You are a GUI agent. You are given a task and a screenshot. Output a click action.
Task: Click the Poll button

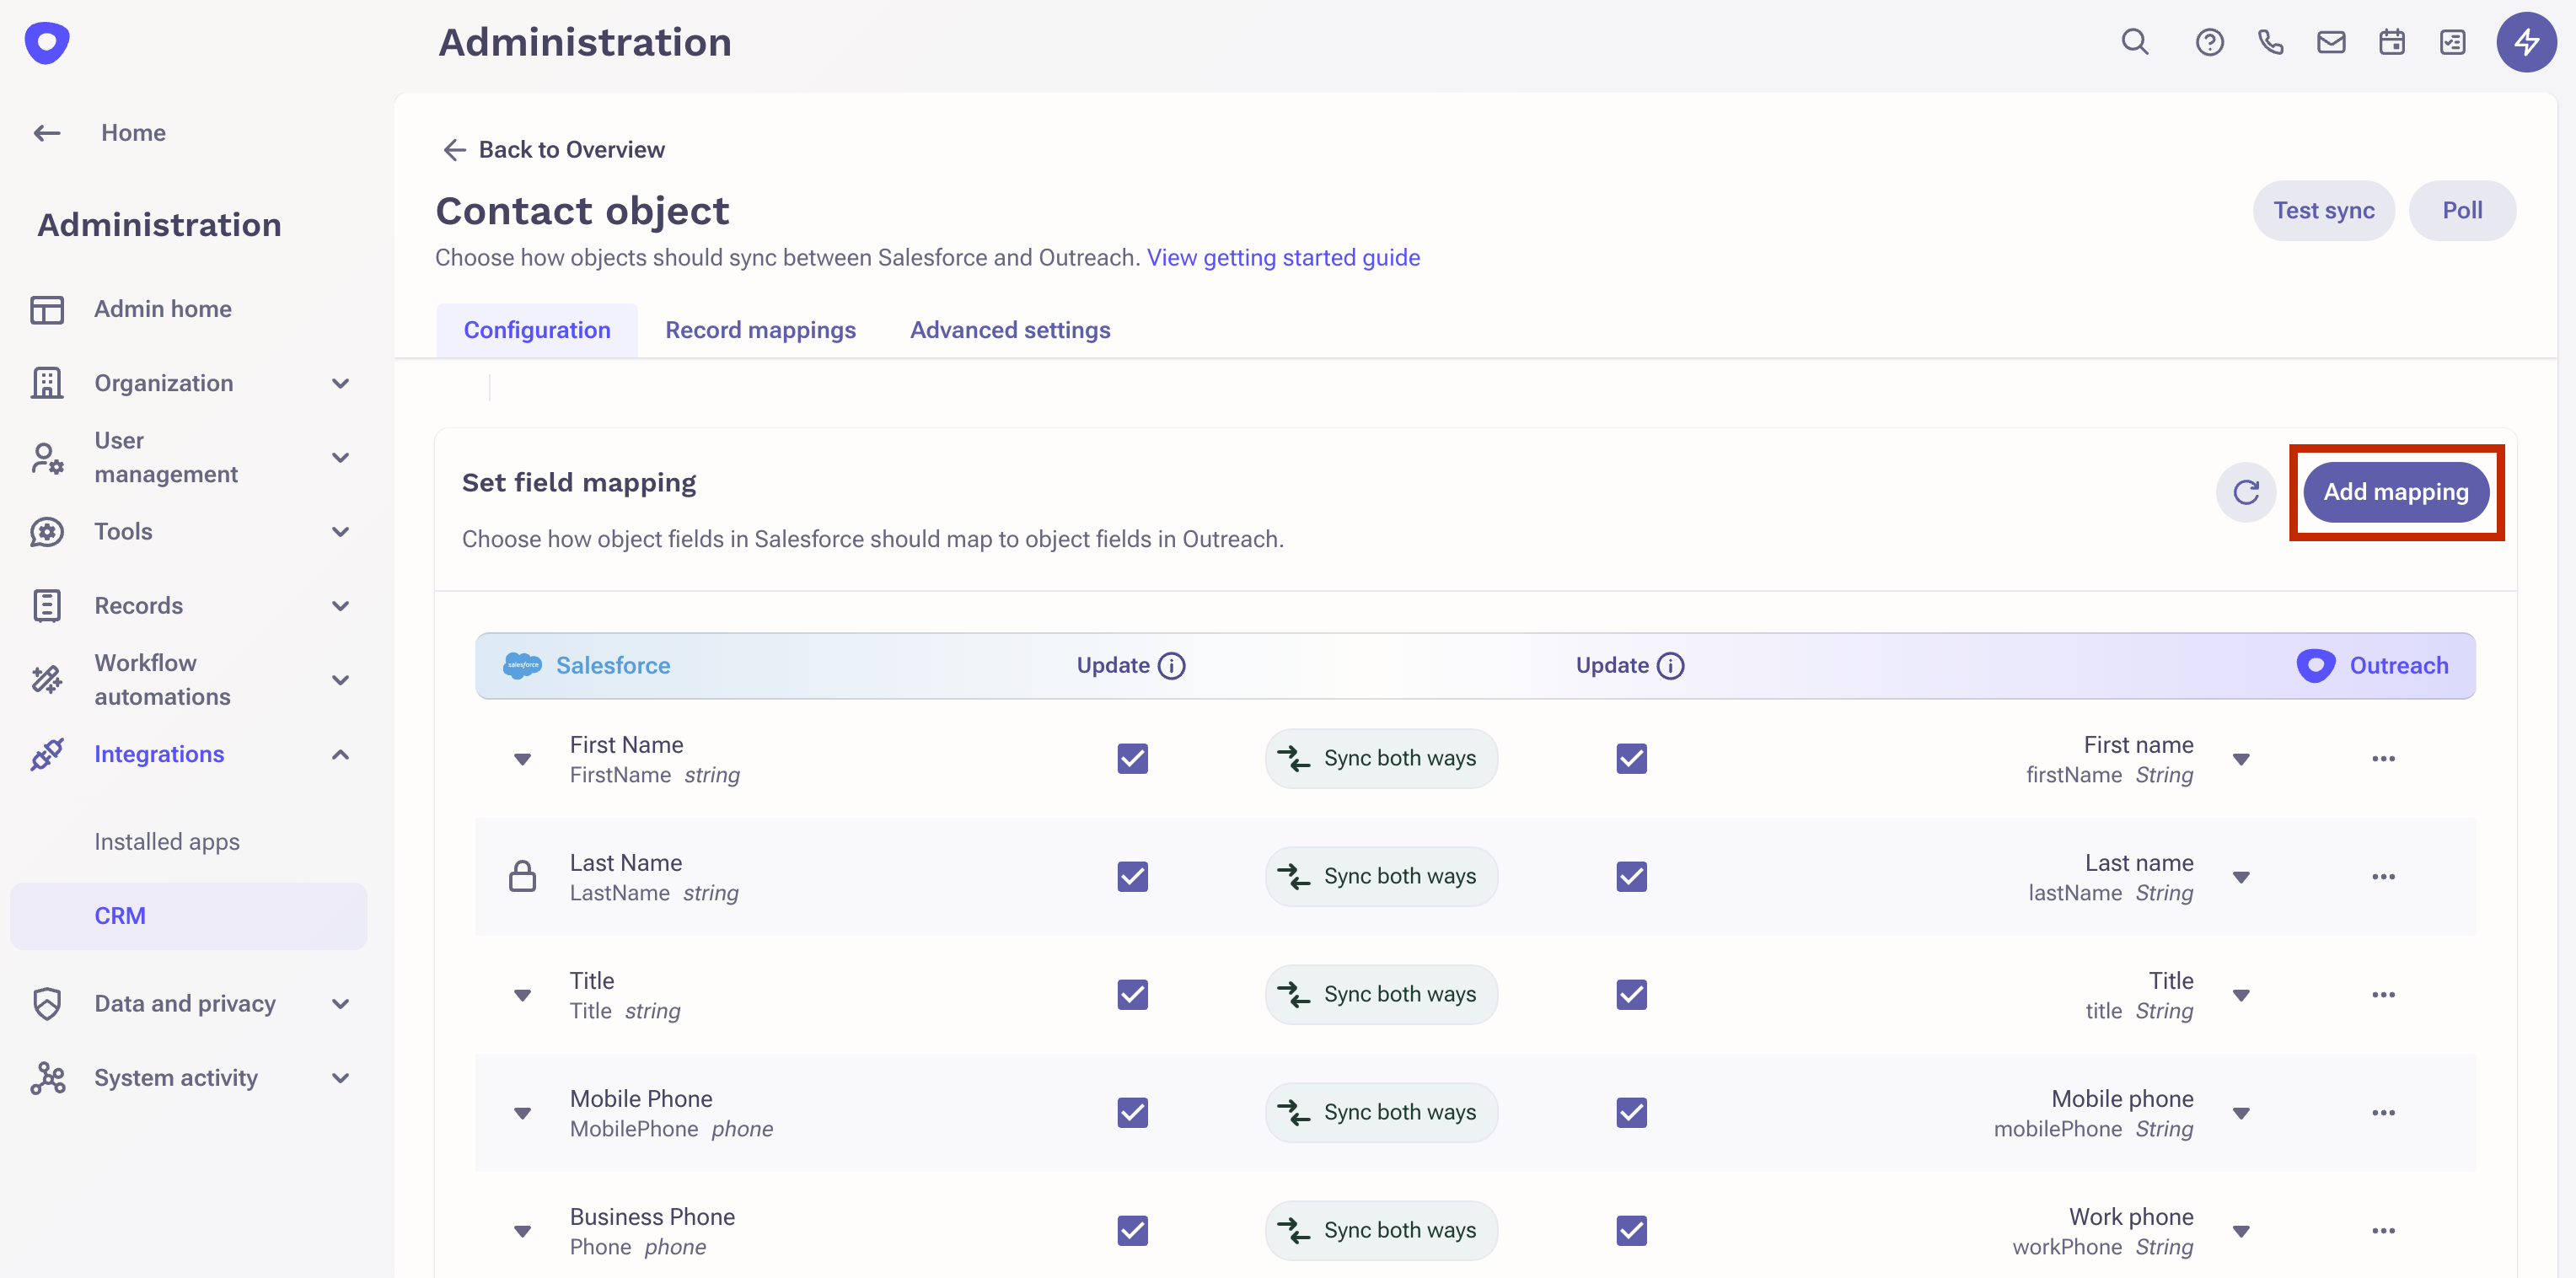[x=2462, y=211]
